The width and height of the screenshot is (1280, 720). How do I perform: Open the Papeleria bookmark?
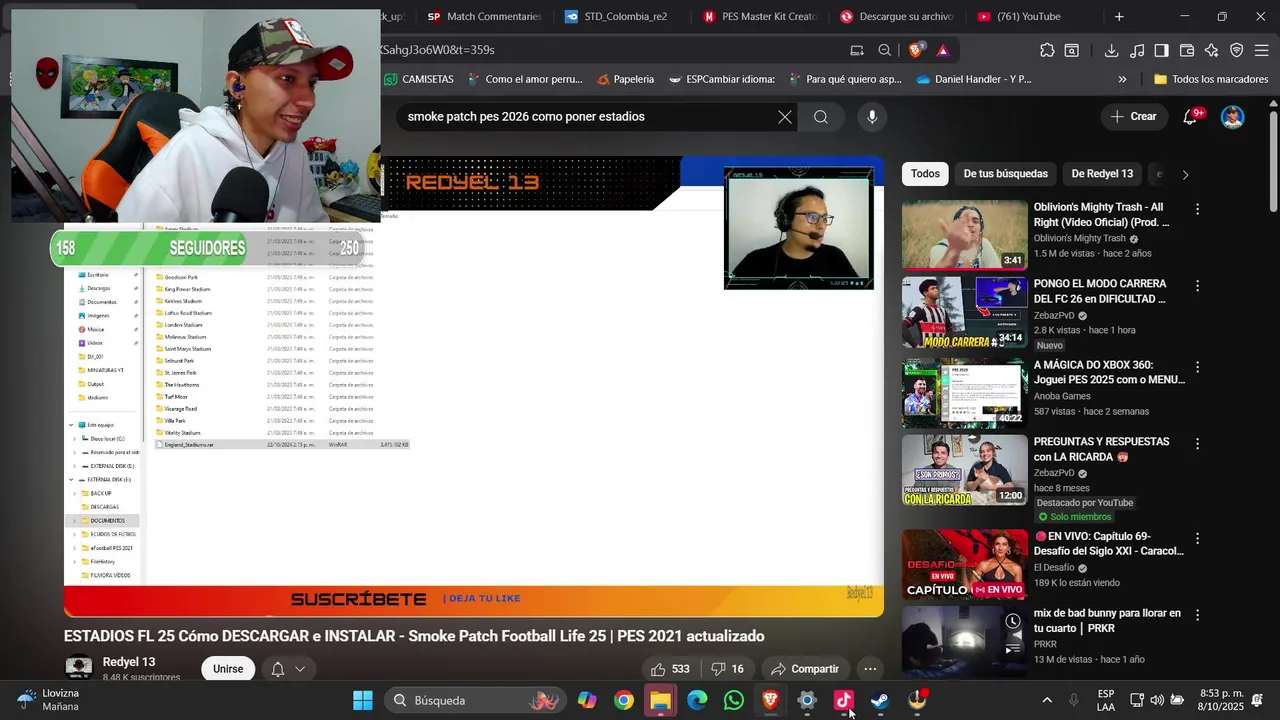[625, 79]
